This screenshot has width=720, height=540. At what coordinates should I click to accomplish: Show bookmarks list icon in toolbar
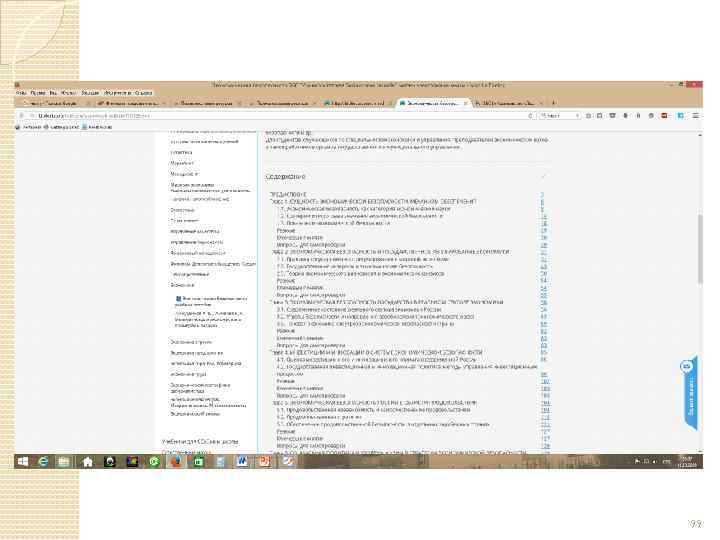click(600, 116)
